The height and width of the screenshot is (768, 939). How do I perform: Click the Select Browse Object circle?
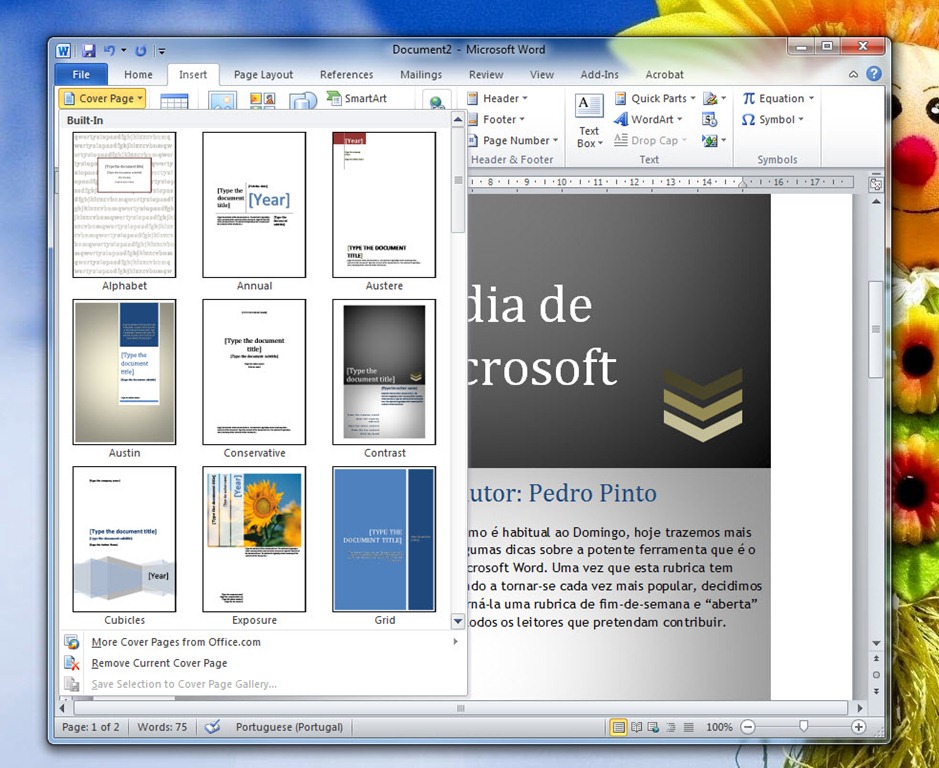876,675
